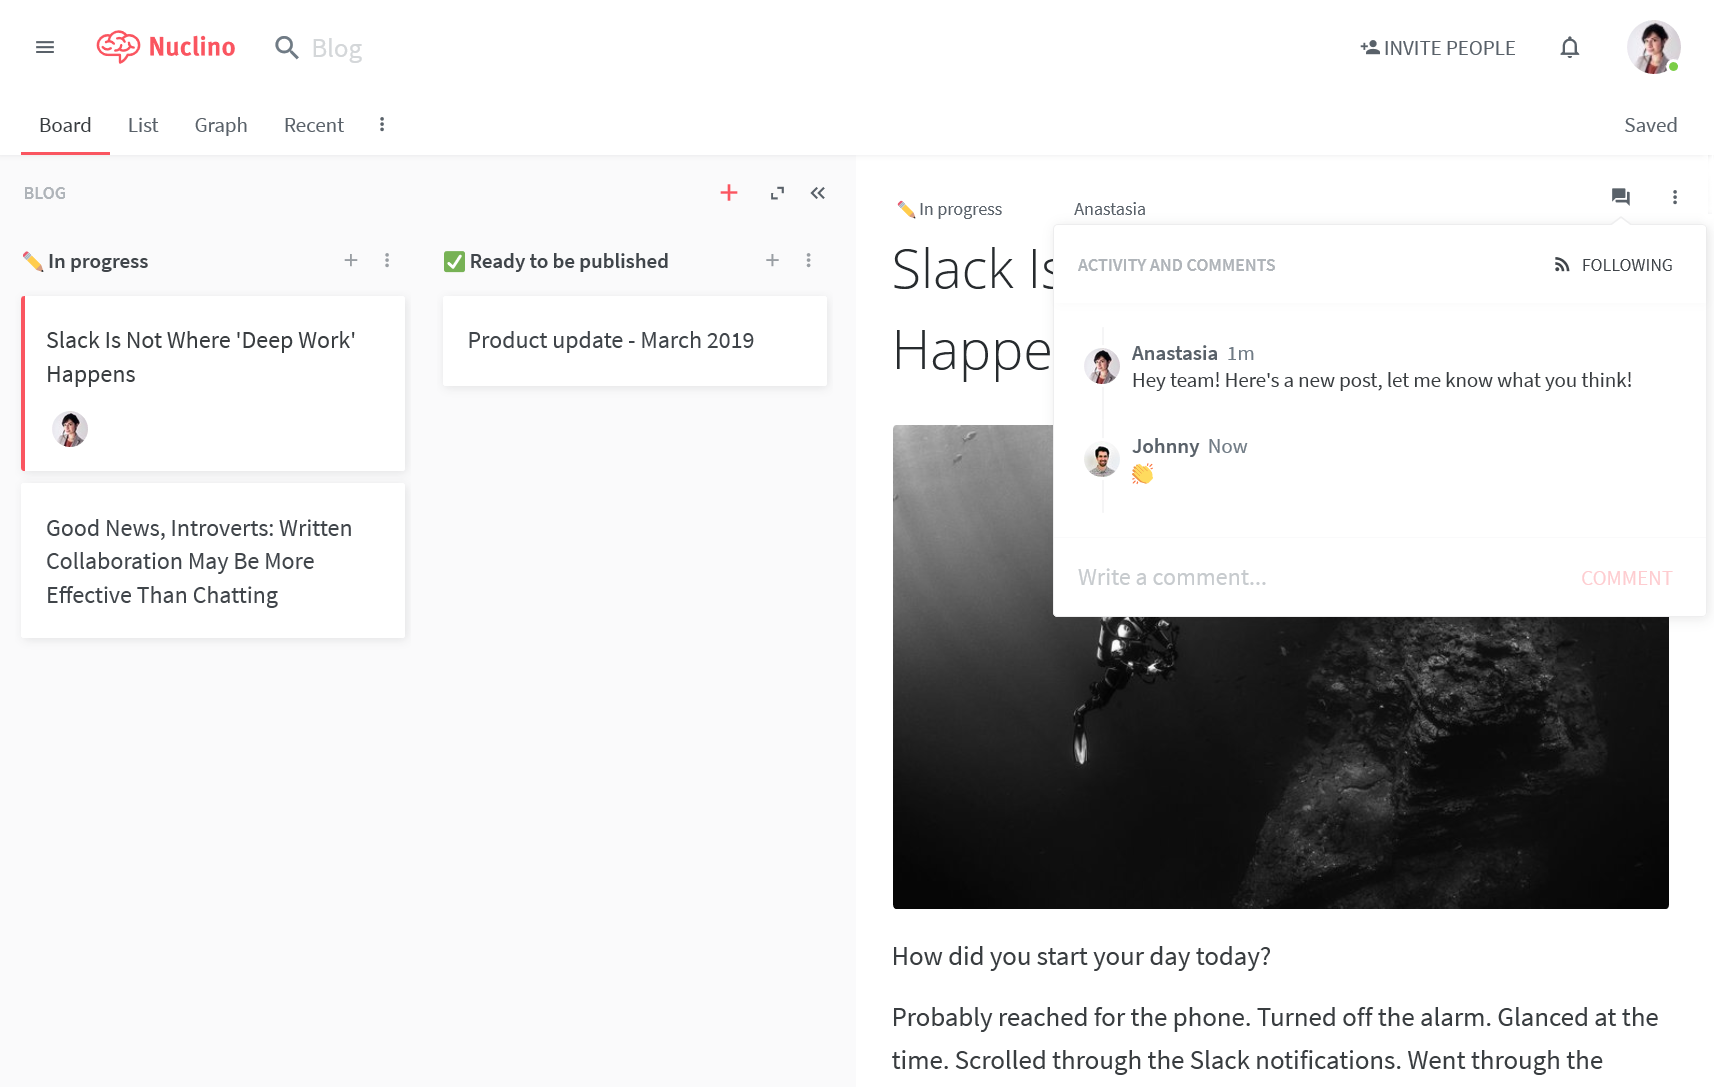Viewport: 1714px width, 1087px height.
Task: Click the In progress breadcrumb in document
Action: click(950, 209)
